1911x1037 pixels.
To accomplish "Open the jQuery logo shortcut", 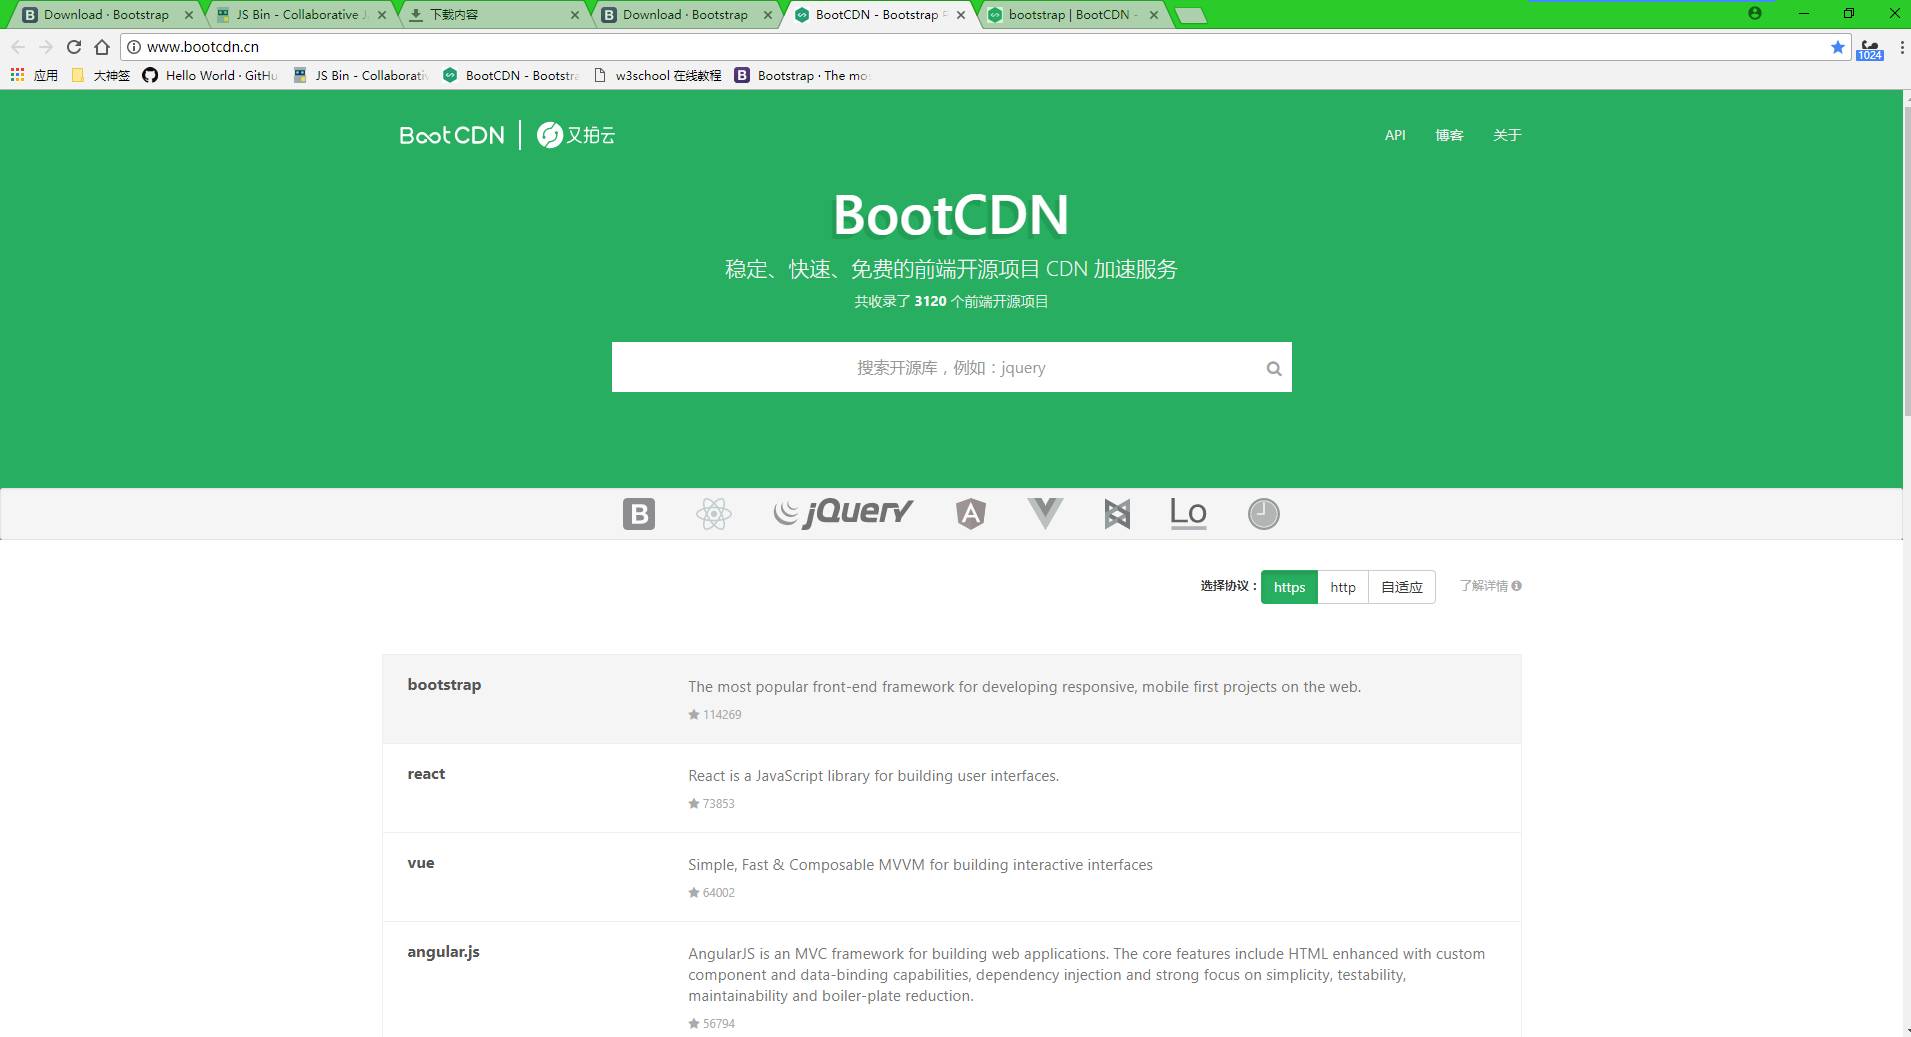I will pyautogui.click(x=843, y=513).
